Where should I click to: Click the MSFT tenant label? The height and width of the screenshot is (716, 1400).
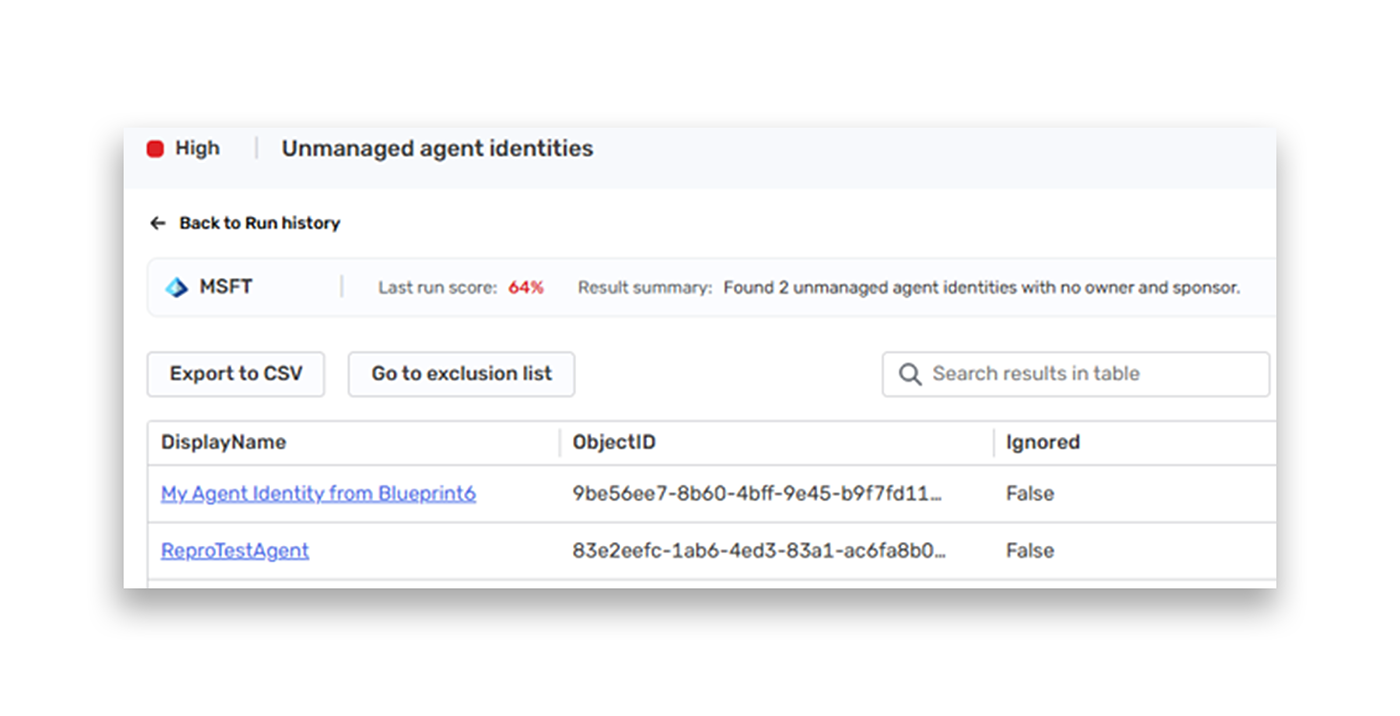click(226, 287)
